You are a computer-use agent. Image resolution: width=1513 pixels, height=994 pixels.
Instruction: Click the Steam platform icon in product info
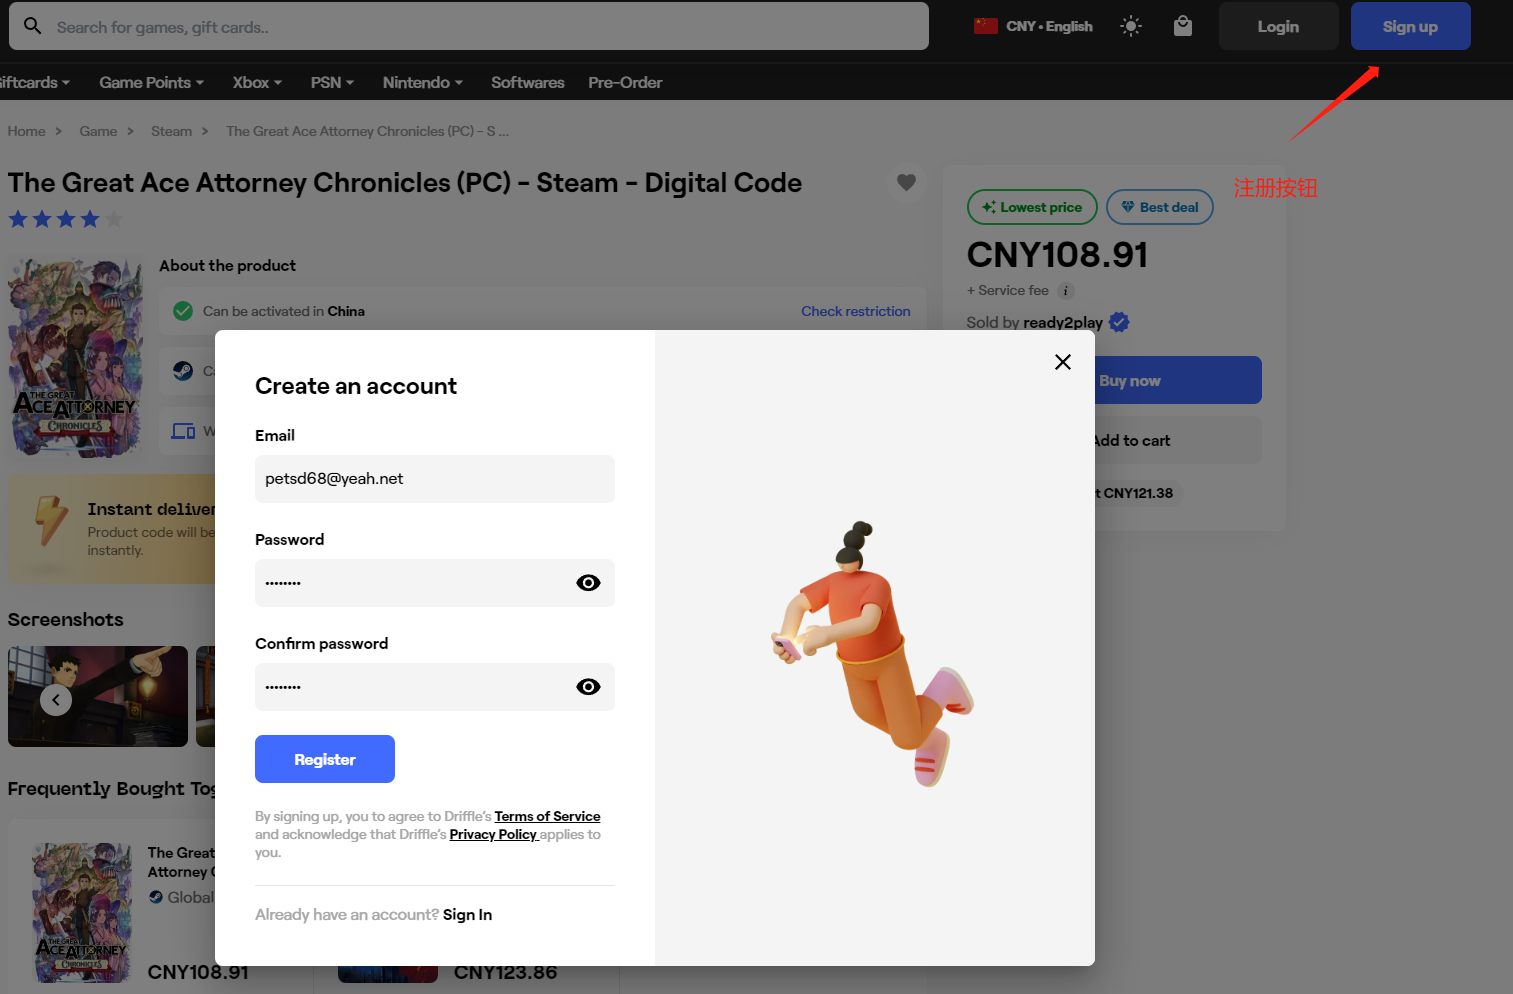tap(183, 371)
